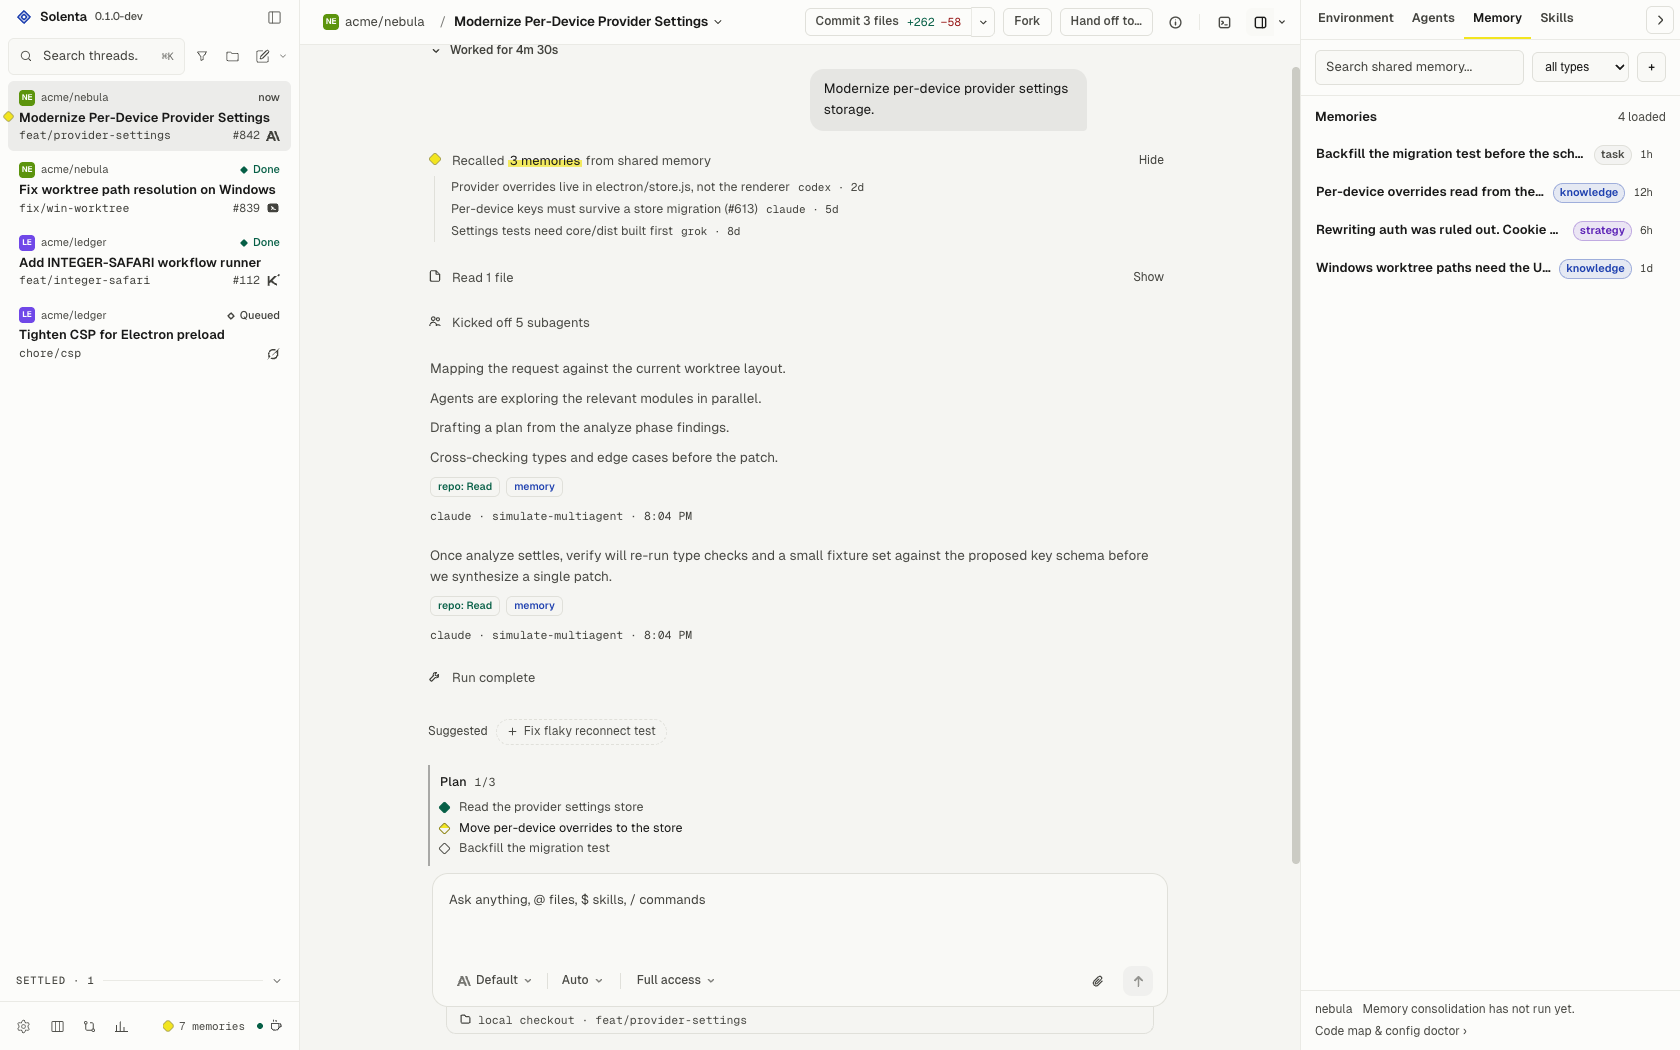Open the terminal panel icon

[1224, 22]
